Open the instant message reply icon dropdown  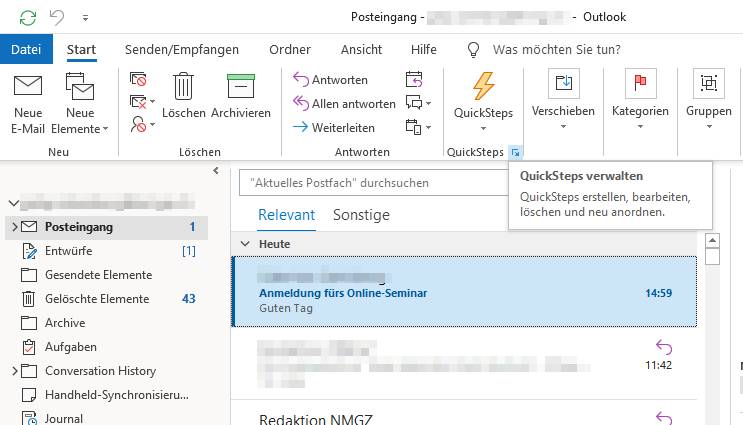point(418,102)
